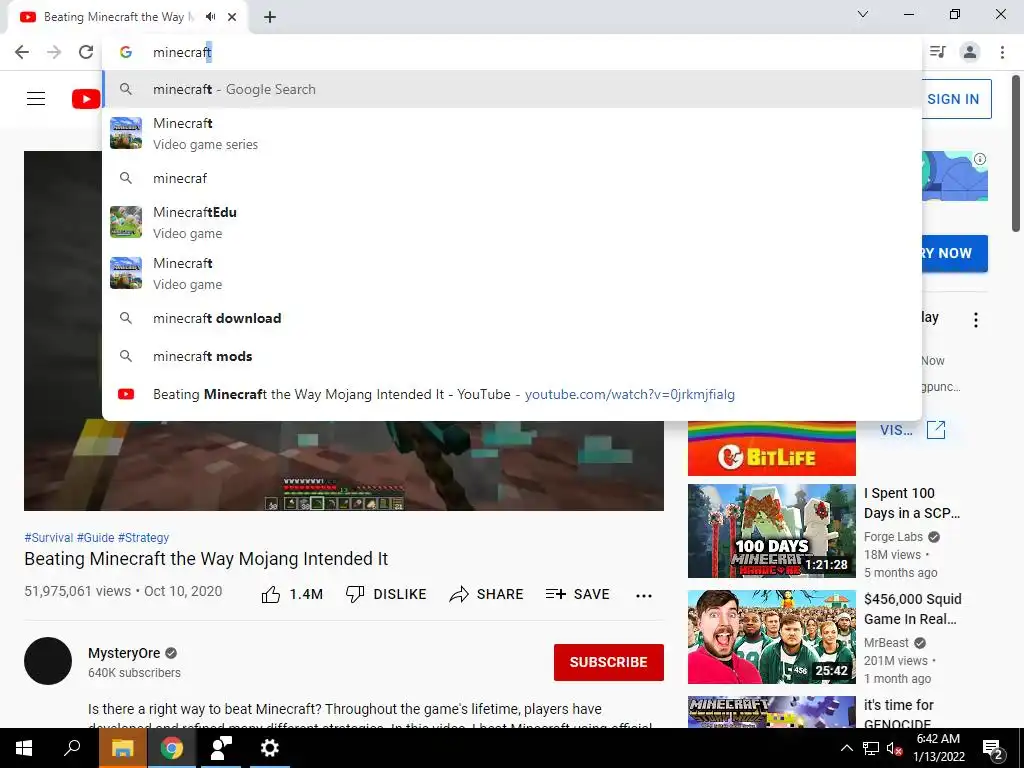Click the address bar containing minecraft
This screenshot has height=768, width=1024.
tap(512, 52)
